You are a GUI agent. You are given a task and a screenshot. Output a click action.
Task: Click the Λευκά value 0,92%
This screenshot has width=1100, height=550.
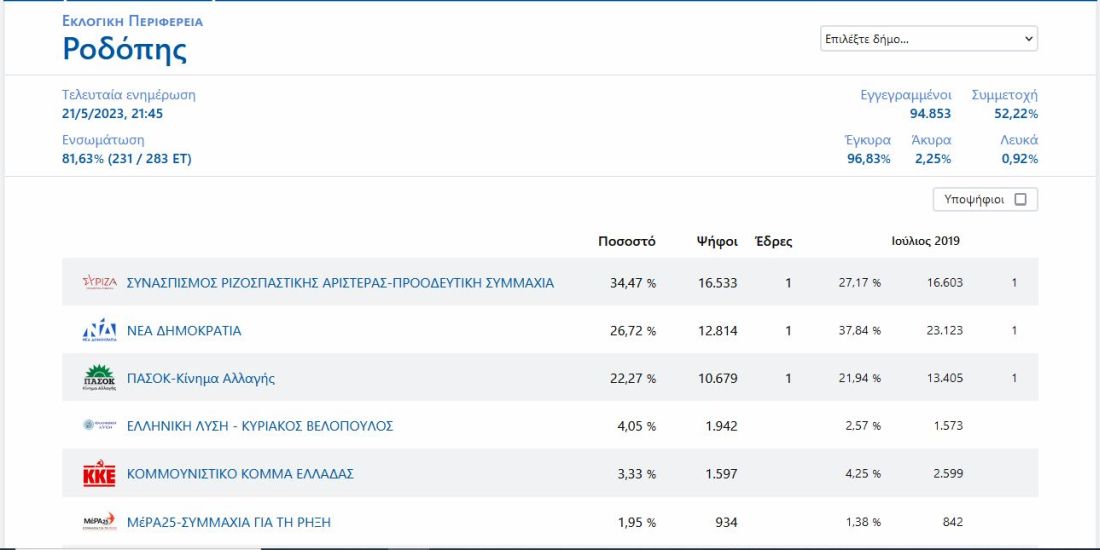click(x=1020, y=159)
